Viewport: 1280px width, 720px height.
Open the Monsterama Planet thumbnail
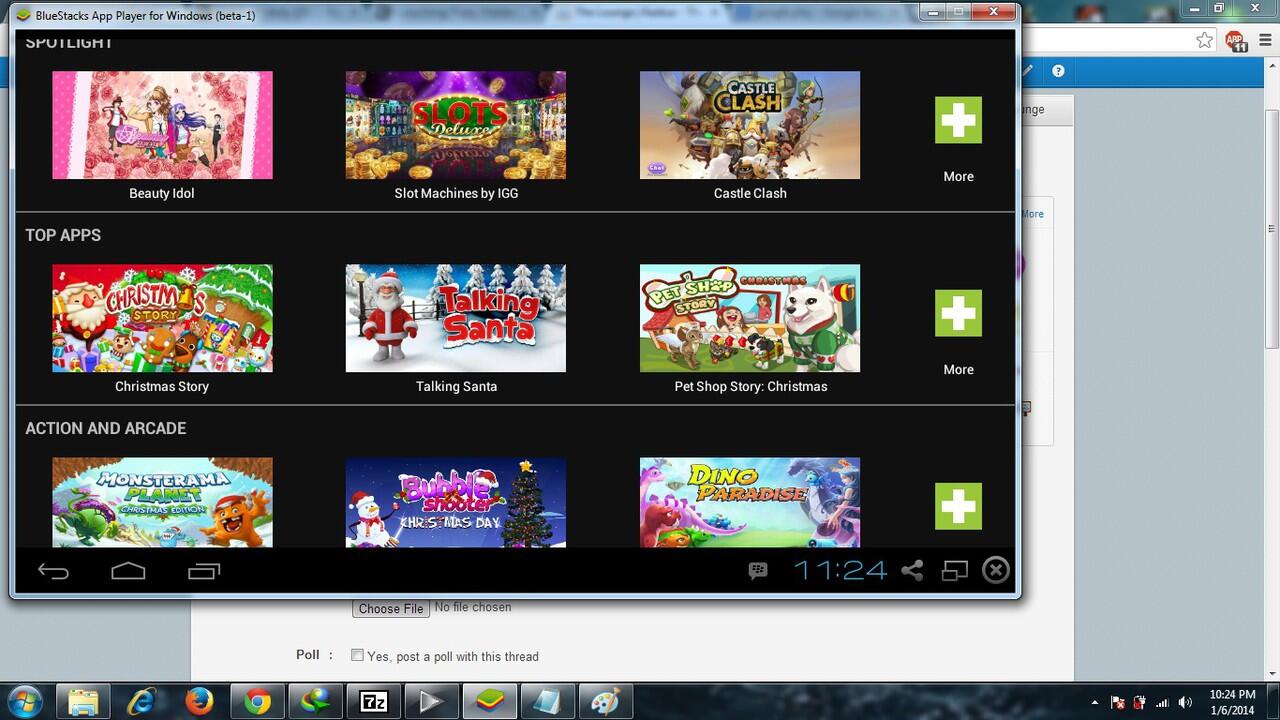coord(162,502)
